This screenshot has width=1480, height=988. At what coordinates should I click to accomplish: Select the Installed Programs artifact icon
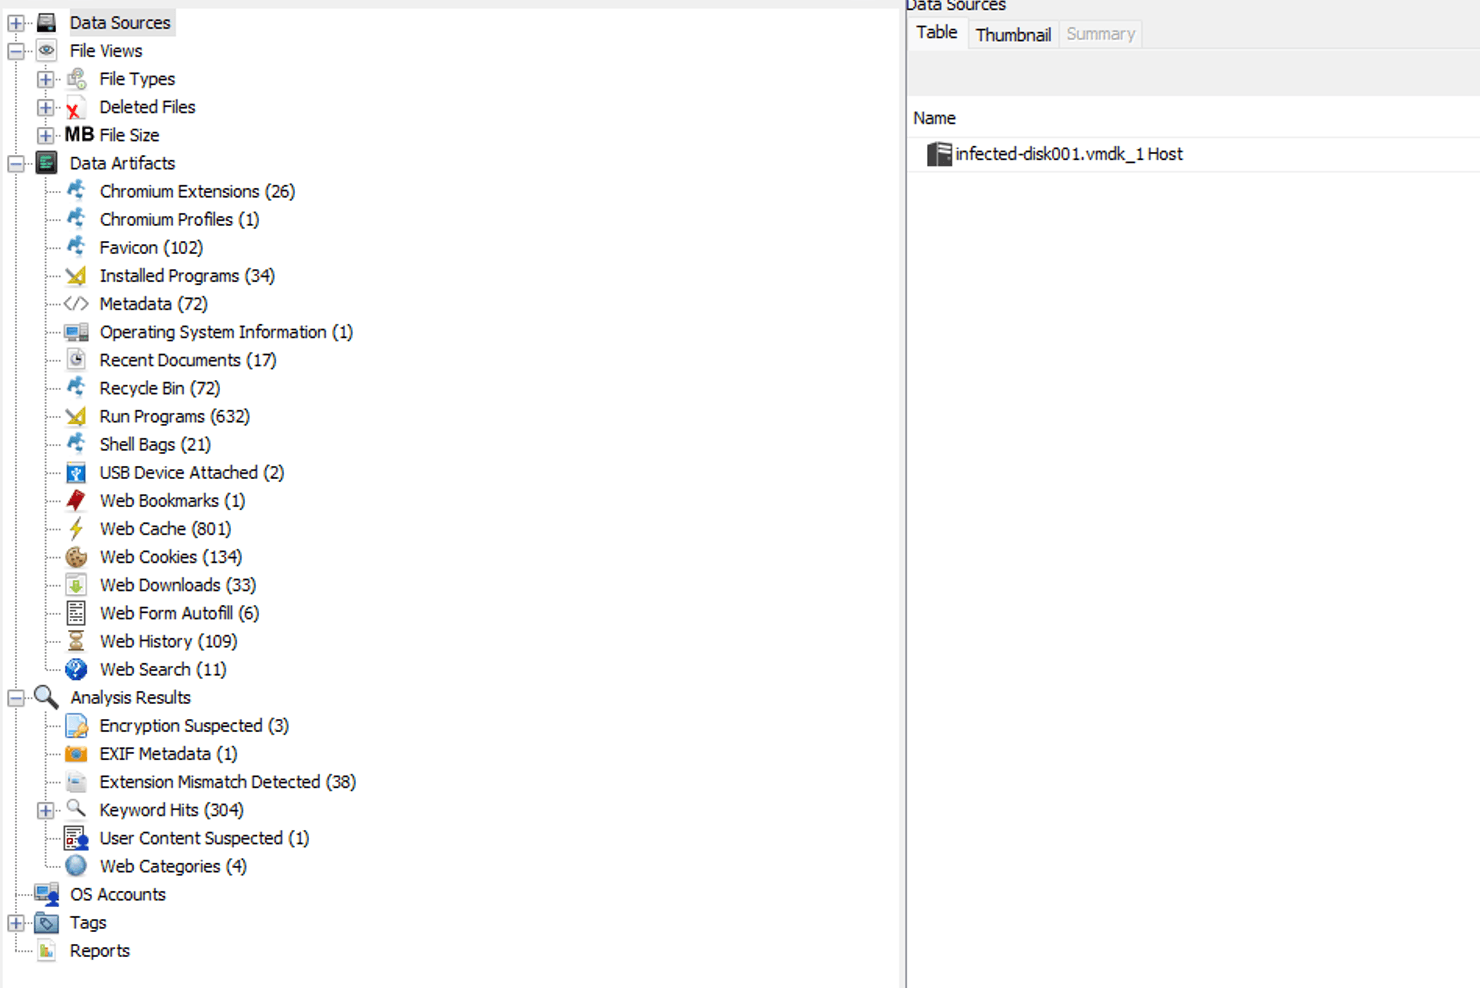76,276
